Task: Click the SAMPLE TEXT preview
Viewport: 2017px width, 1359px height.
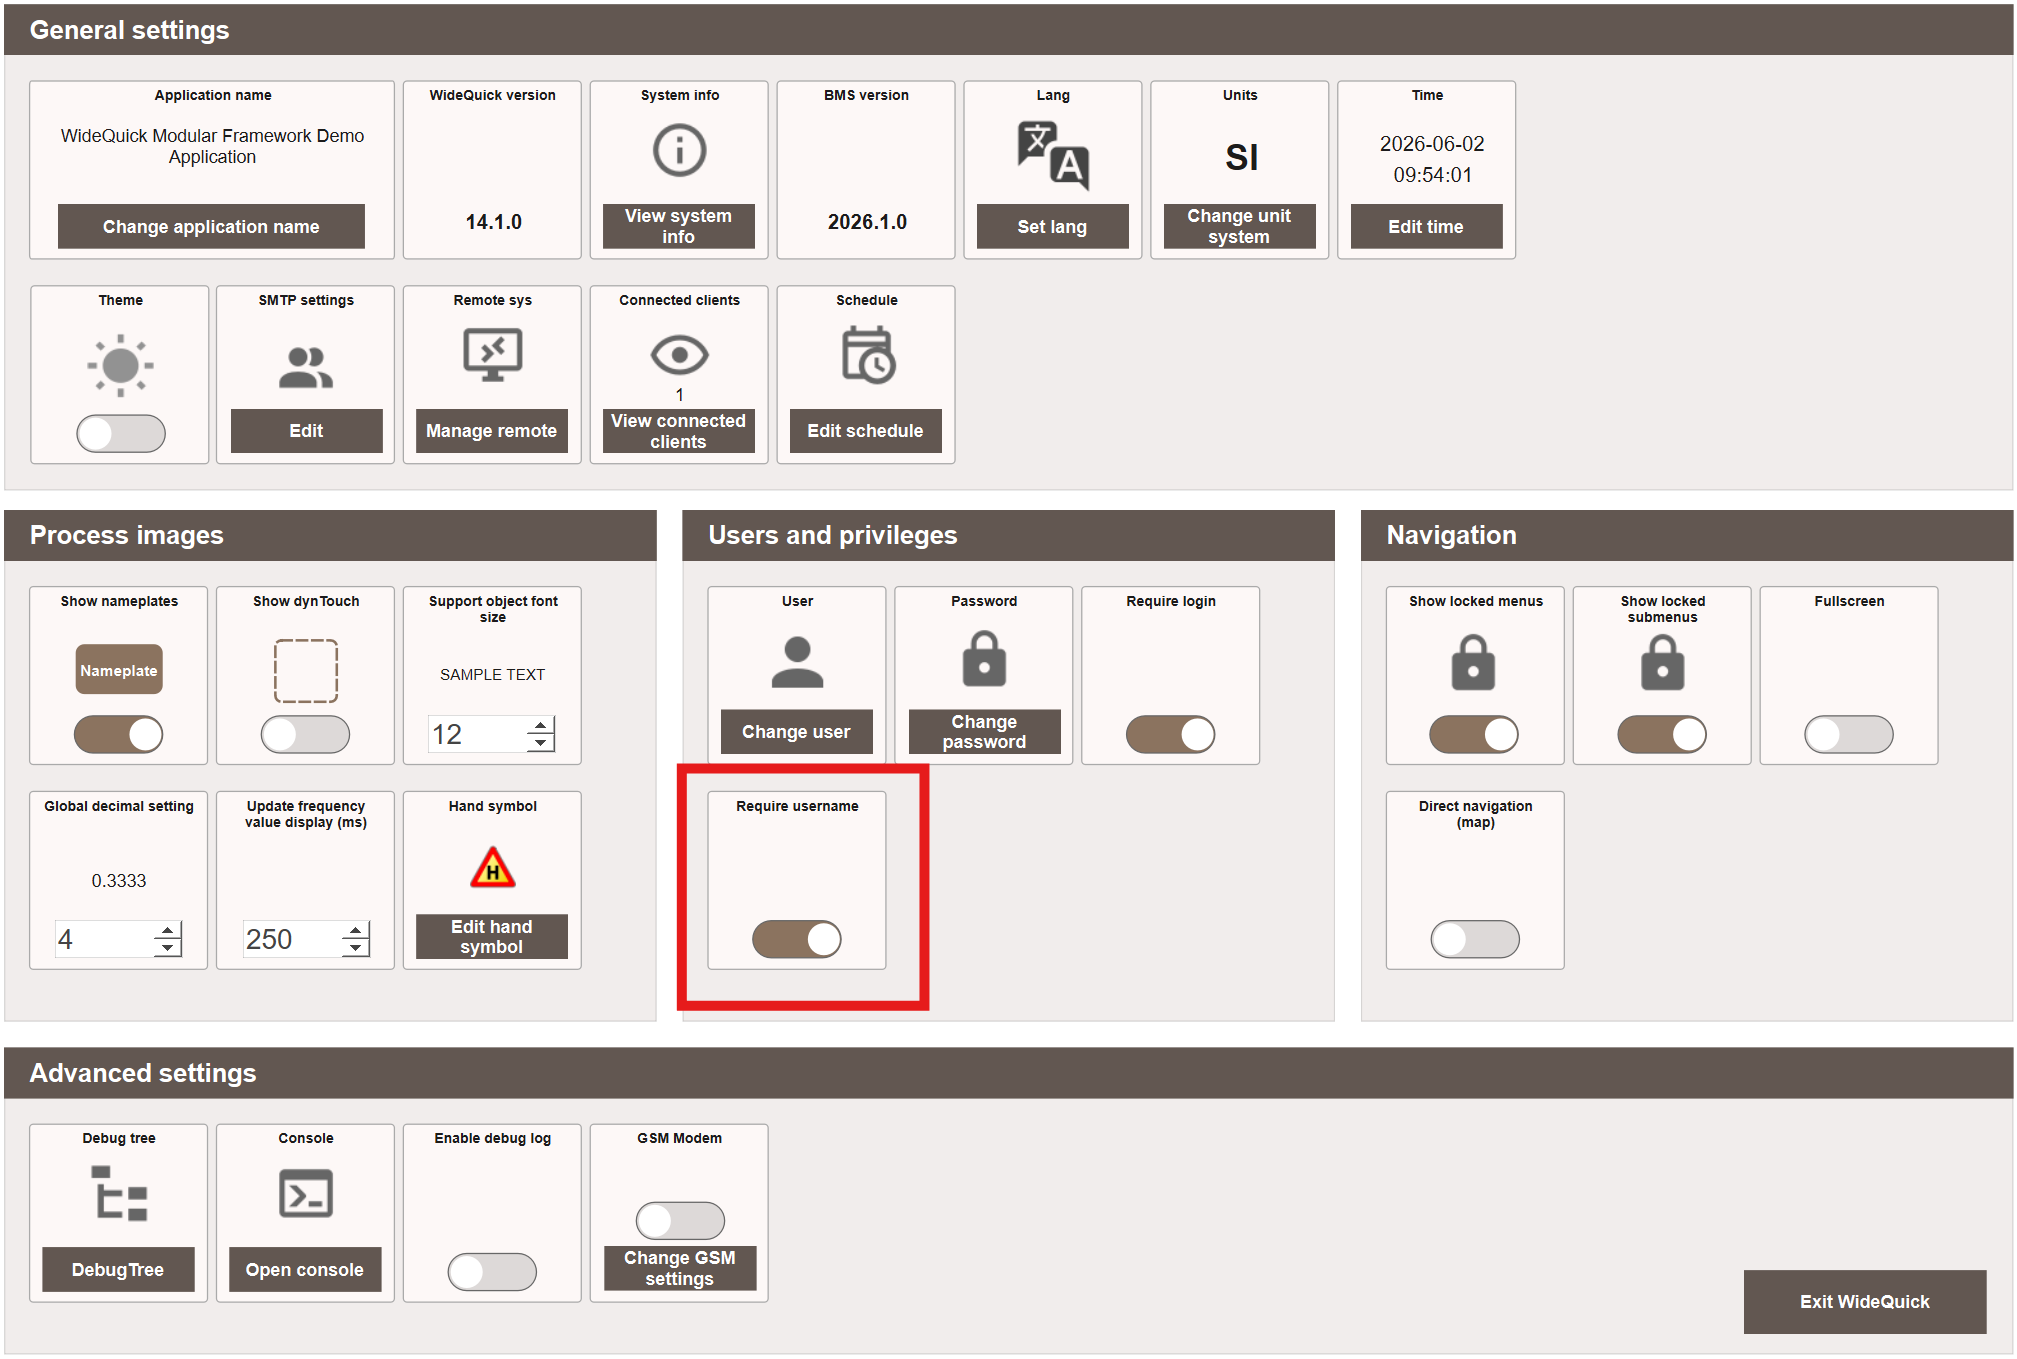Action: tap(492, 675)
